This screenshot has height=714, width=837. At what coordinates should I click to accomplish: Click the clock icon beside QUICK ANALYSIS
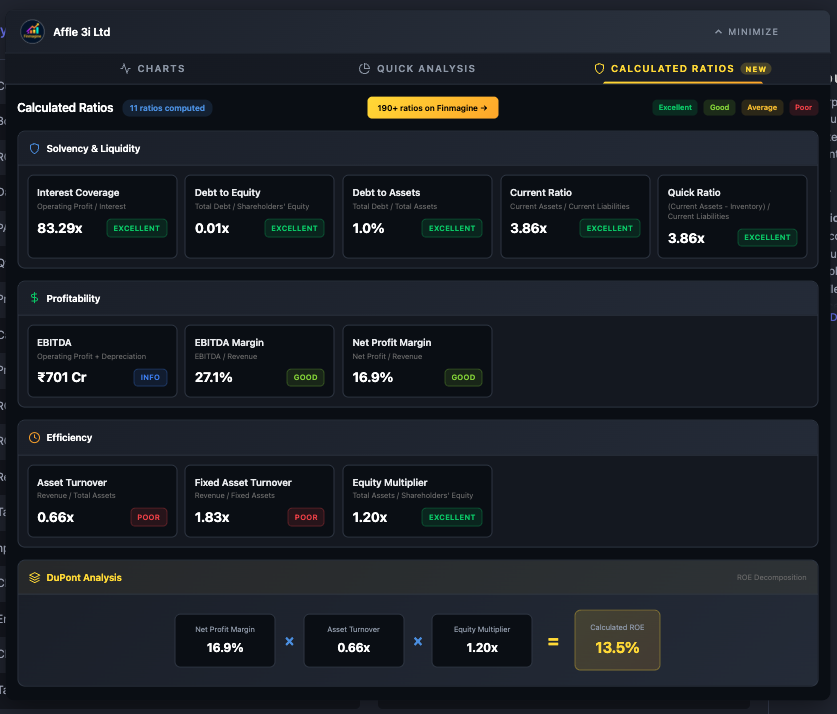click(x=363, y=69)
